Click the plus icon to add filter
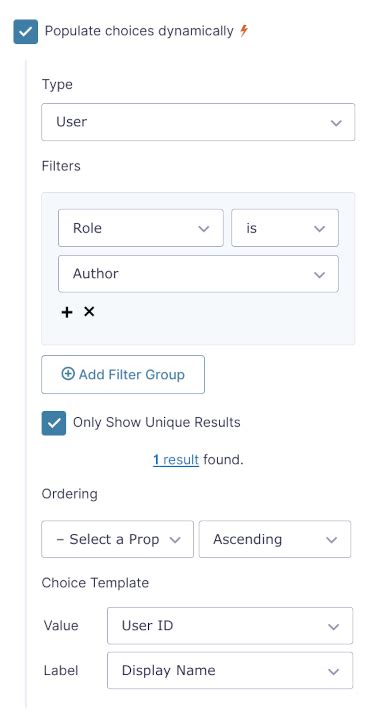The width and height of the screenshot is (370, 724). (x=67, y=313)
